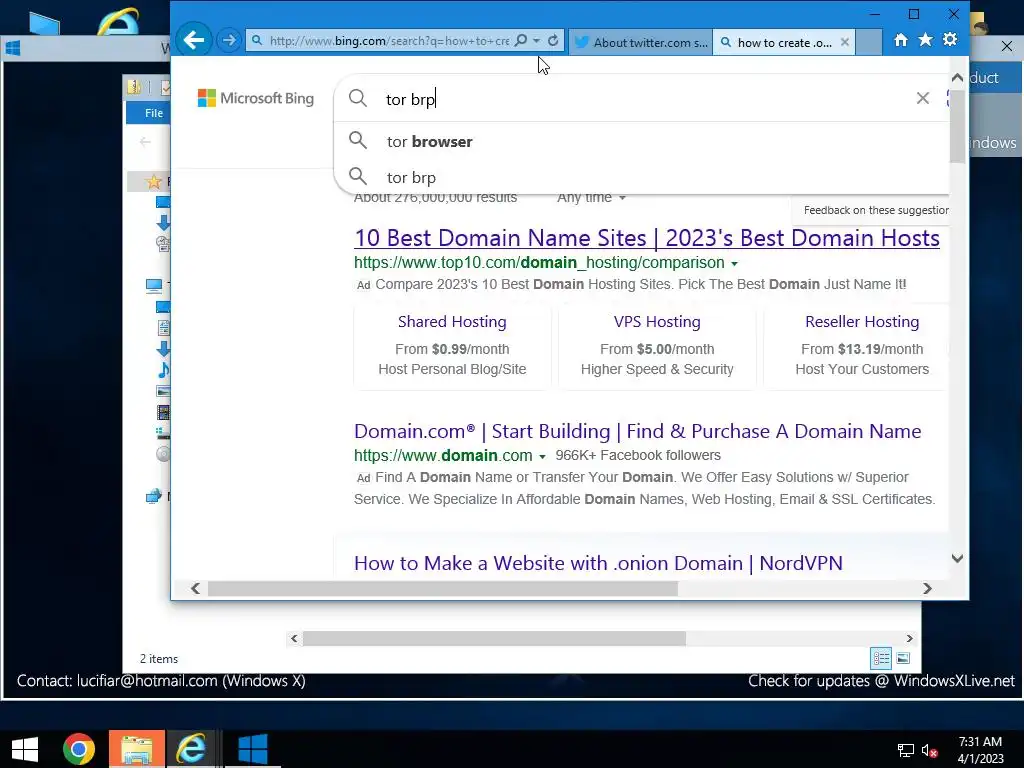The image size is (1024, 768).
Task: Click Explorer horizontal scrollbar left arrow
Action: point(294,639)
